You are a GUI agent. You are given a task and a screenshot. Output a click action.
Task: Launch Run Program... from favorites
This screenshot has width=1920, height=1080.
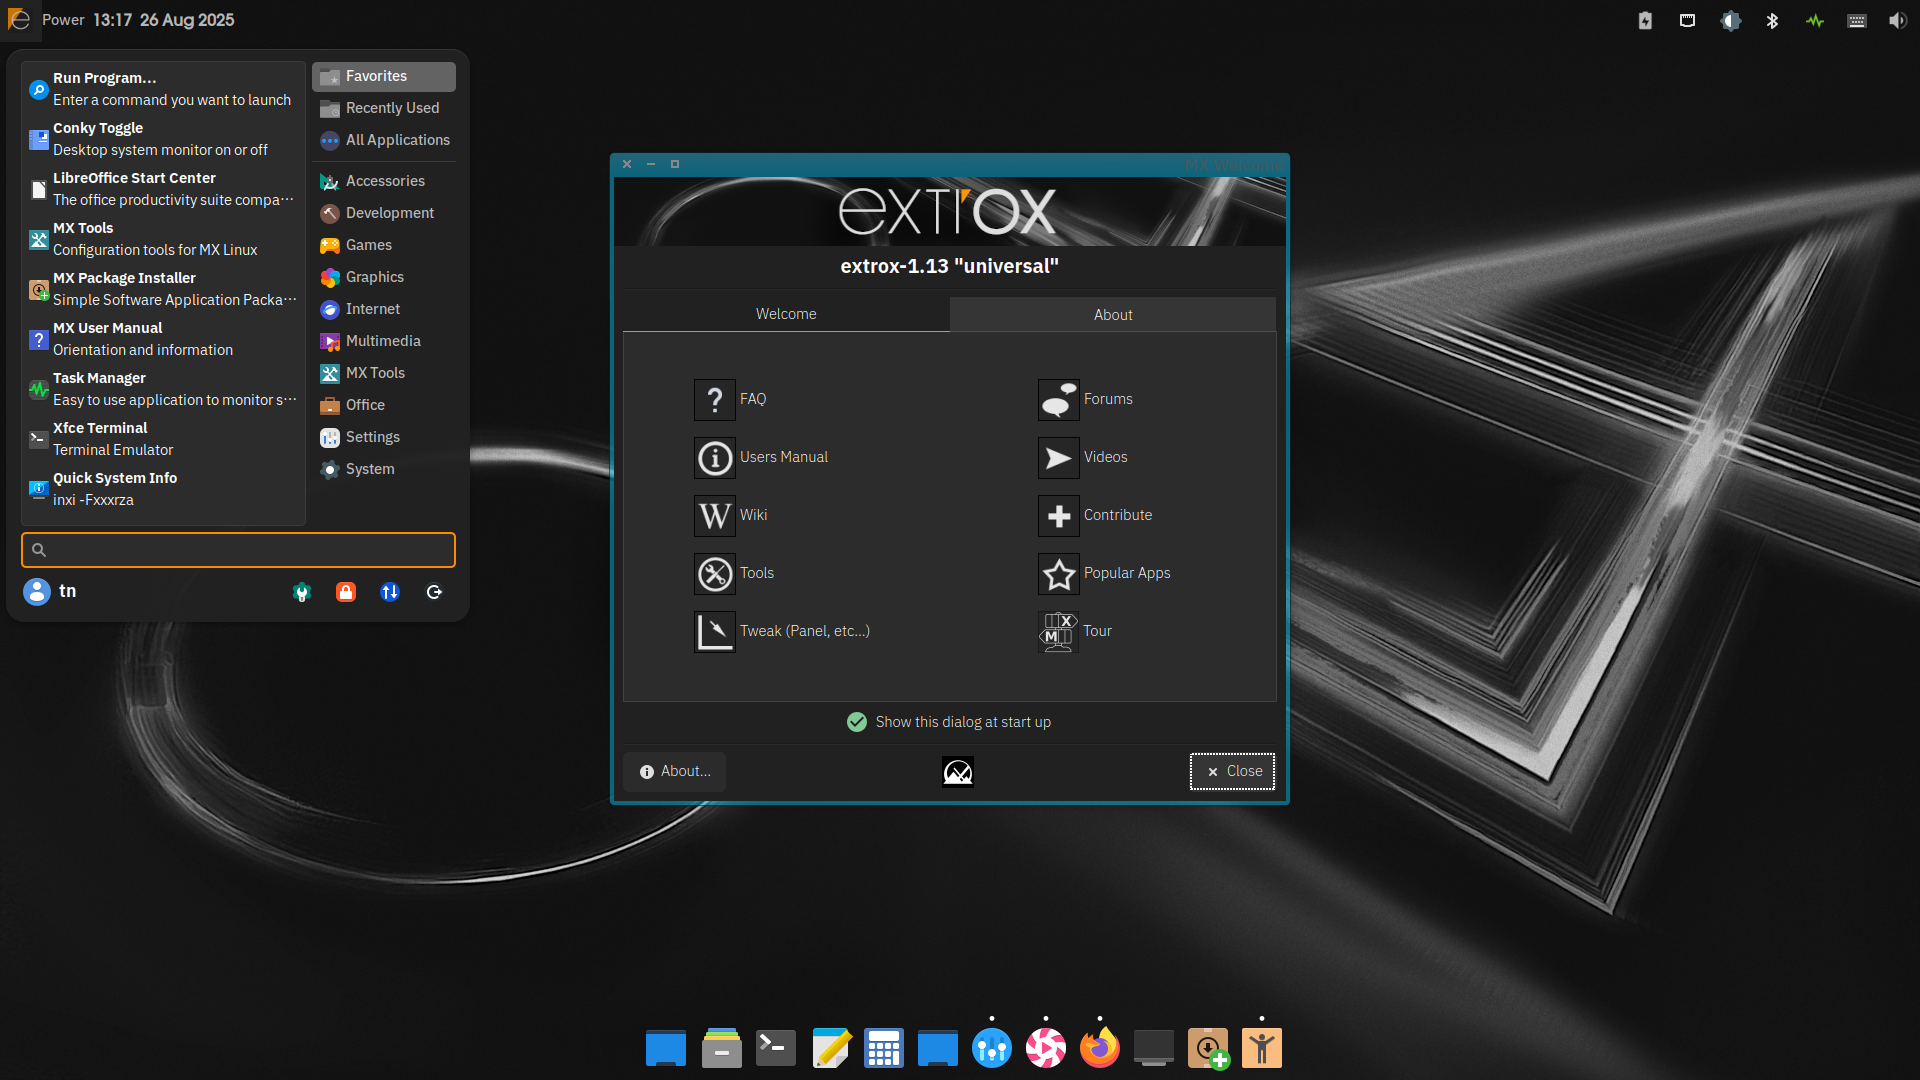pyautogui.click(x=163, y=89)
